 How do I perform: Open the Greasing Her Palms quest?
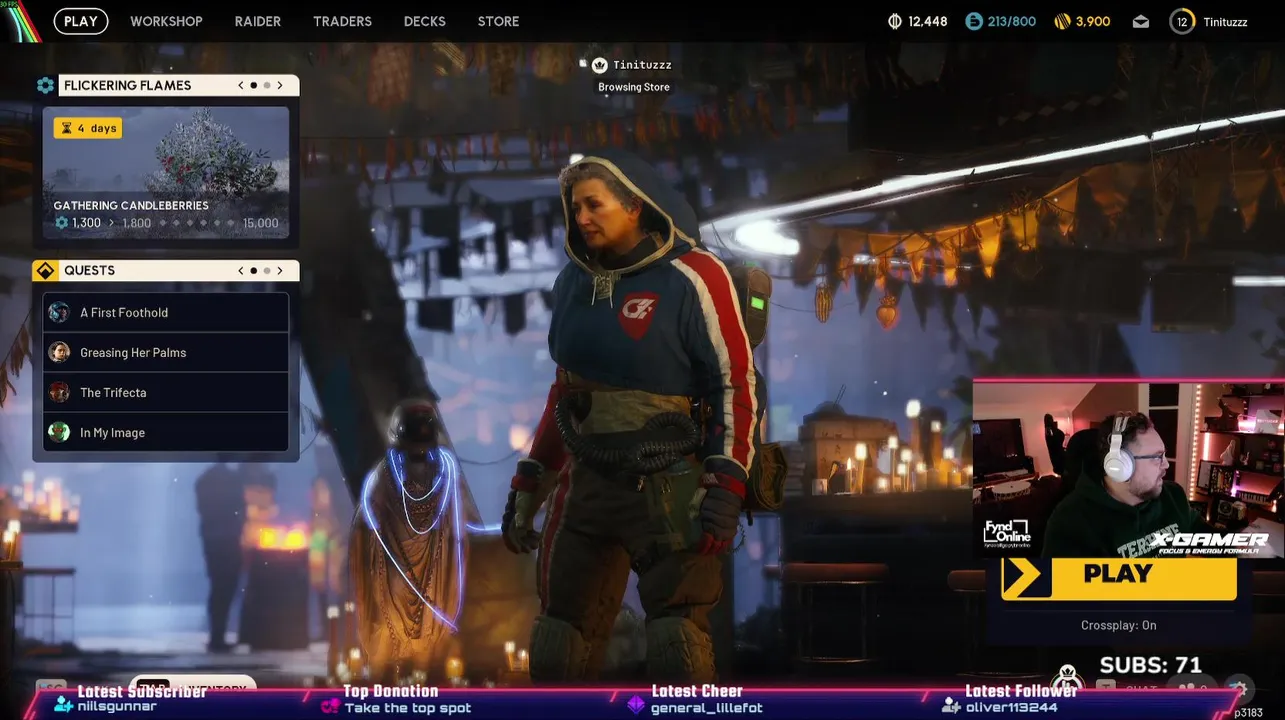click(x=166, y=352)
